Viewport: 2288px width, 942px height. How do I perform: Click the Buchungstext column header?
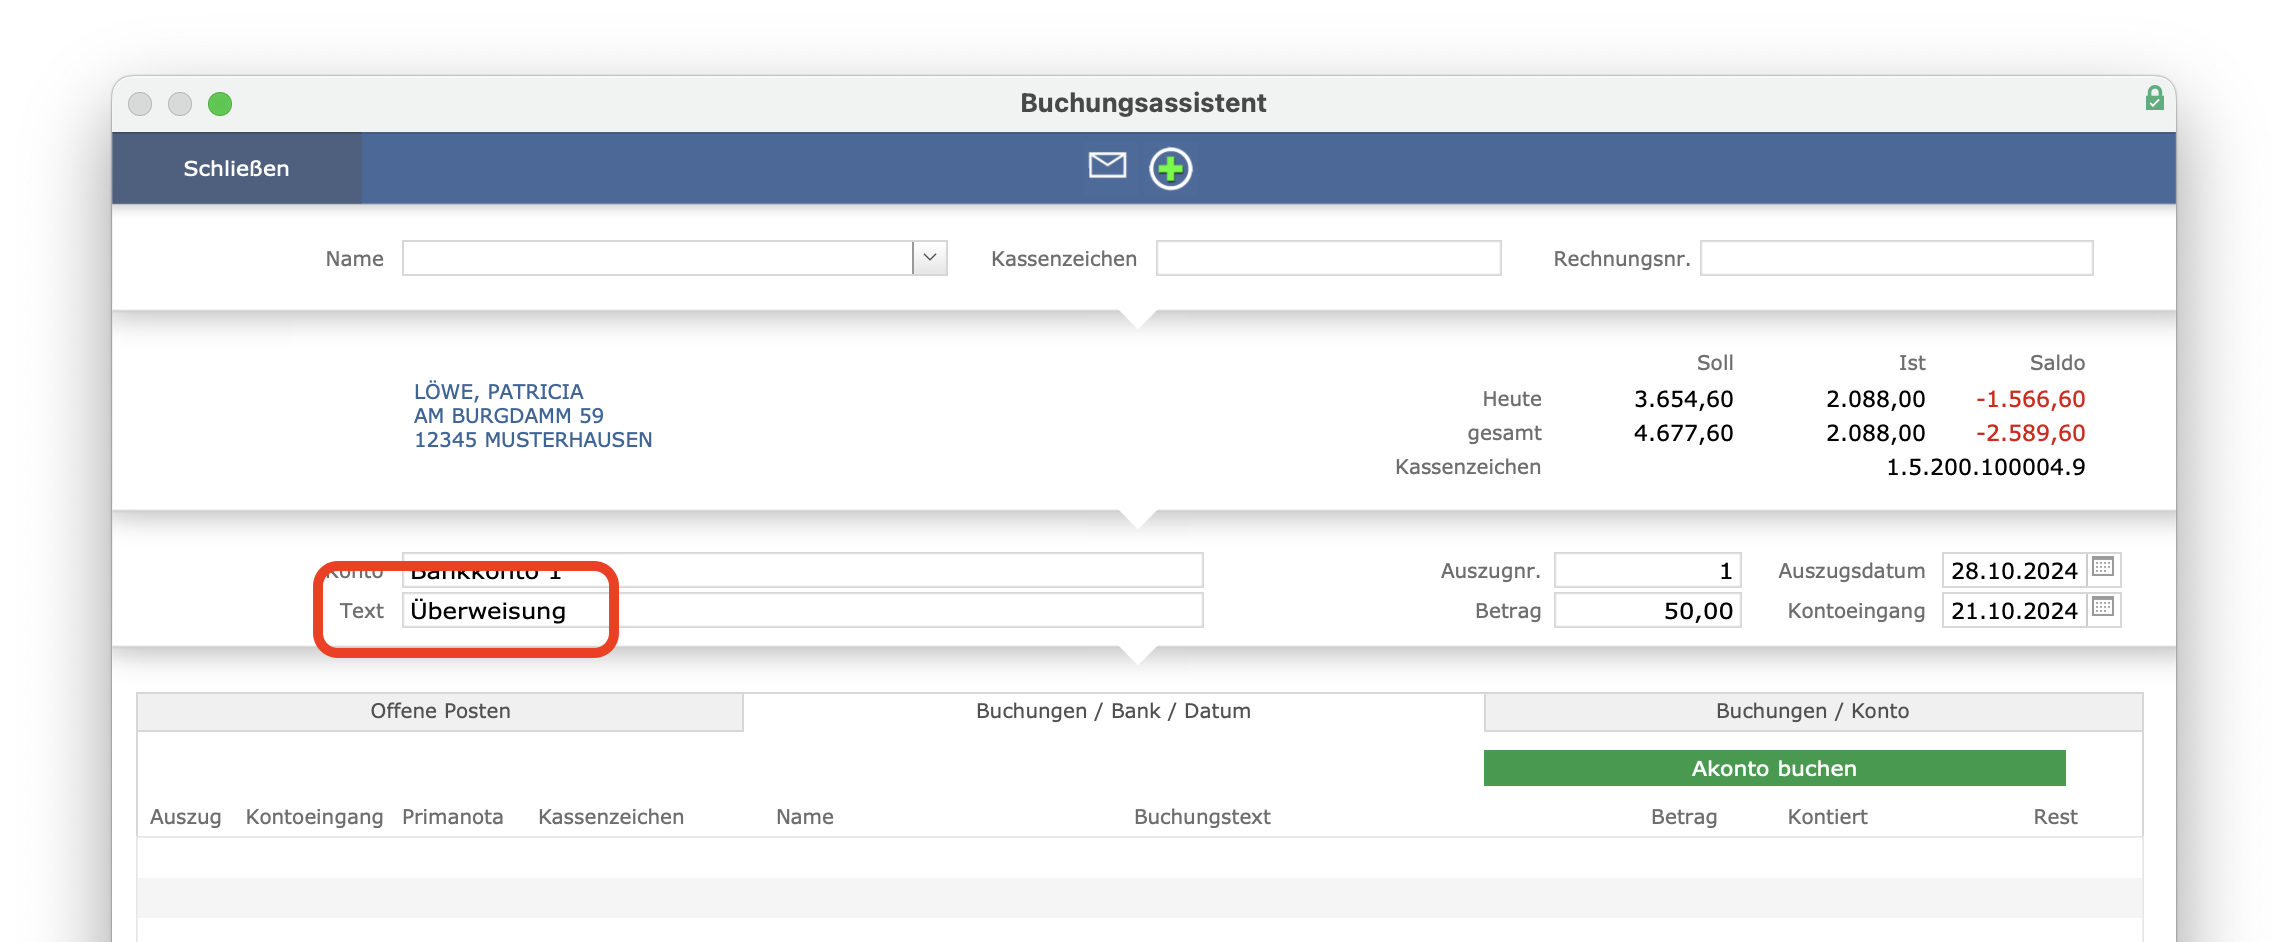point(1202,817)
